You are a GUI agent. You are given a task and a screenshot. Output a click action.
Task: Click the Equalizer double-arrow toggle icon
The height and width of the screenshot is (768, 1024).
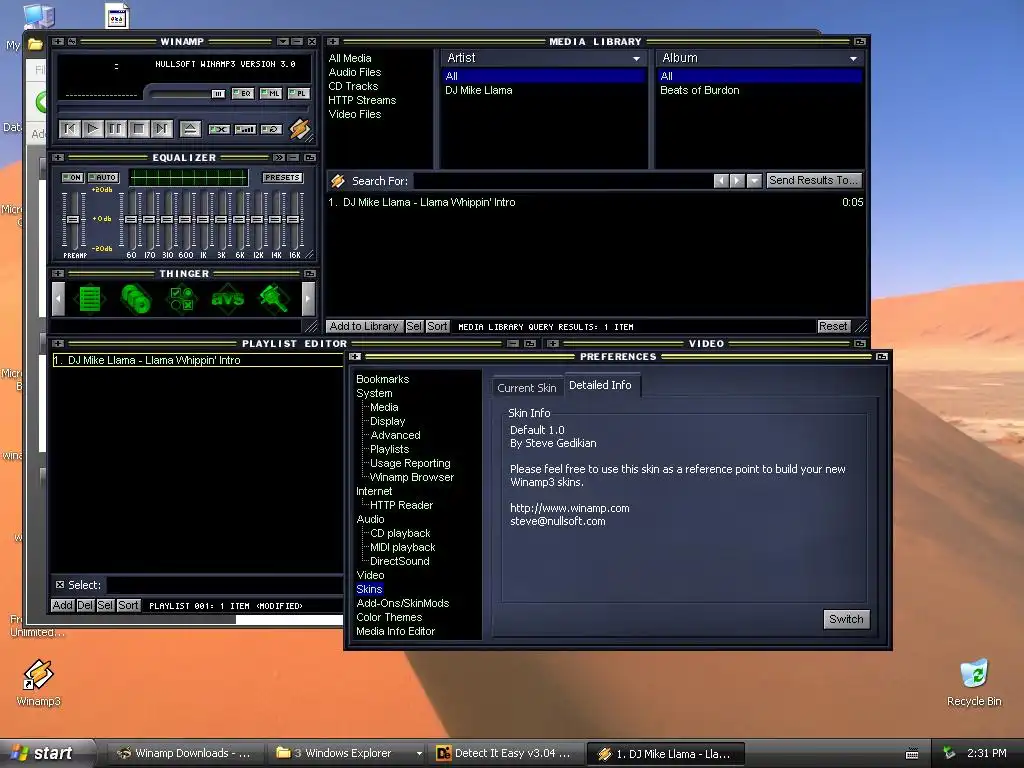coord(279,157)
